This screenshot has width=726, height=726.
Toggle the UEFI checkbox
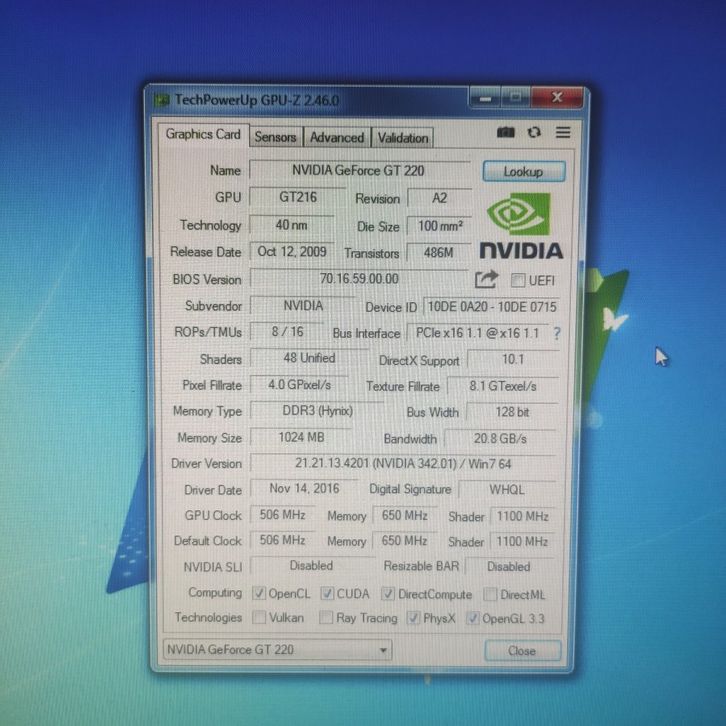pos(518,280)
